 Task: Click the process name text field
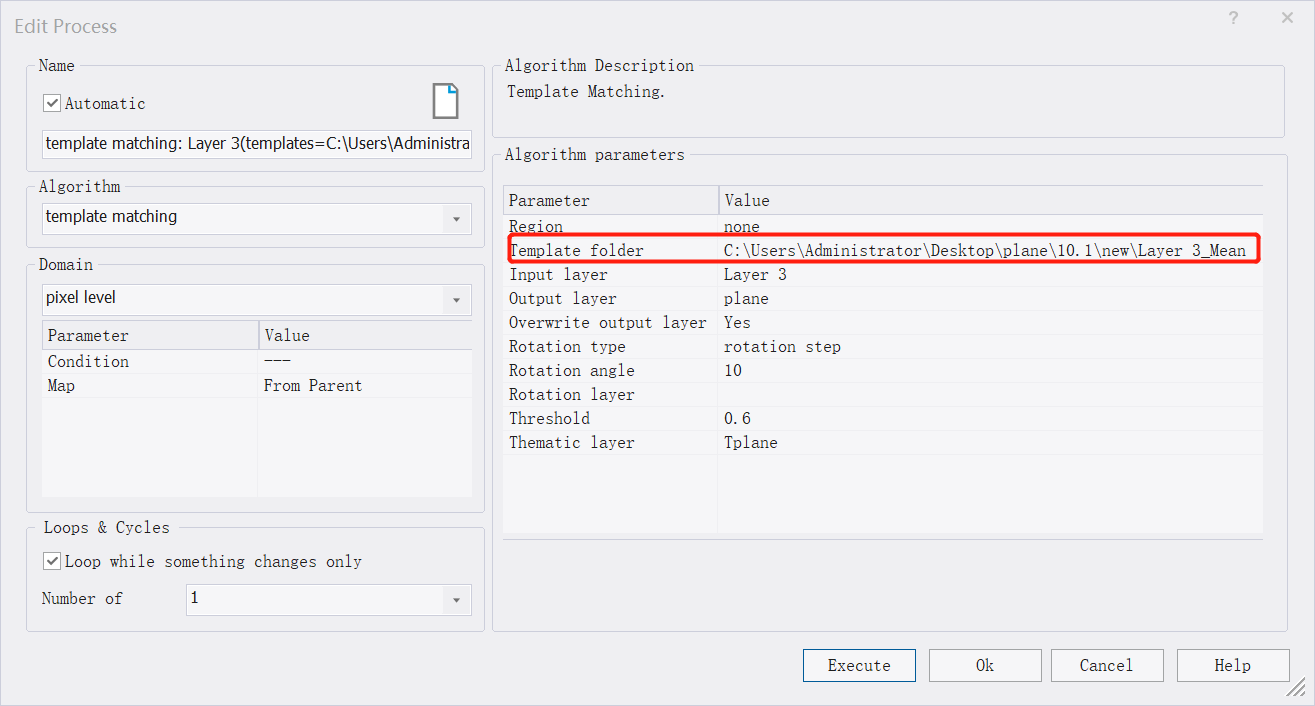(x=257, y=144)
